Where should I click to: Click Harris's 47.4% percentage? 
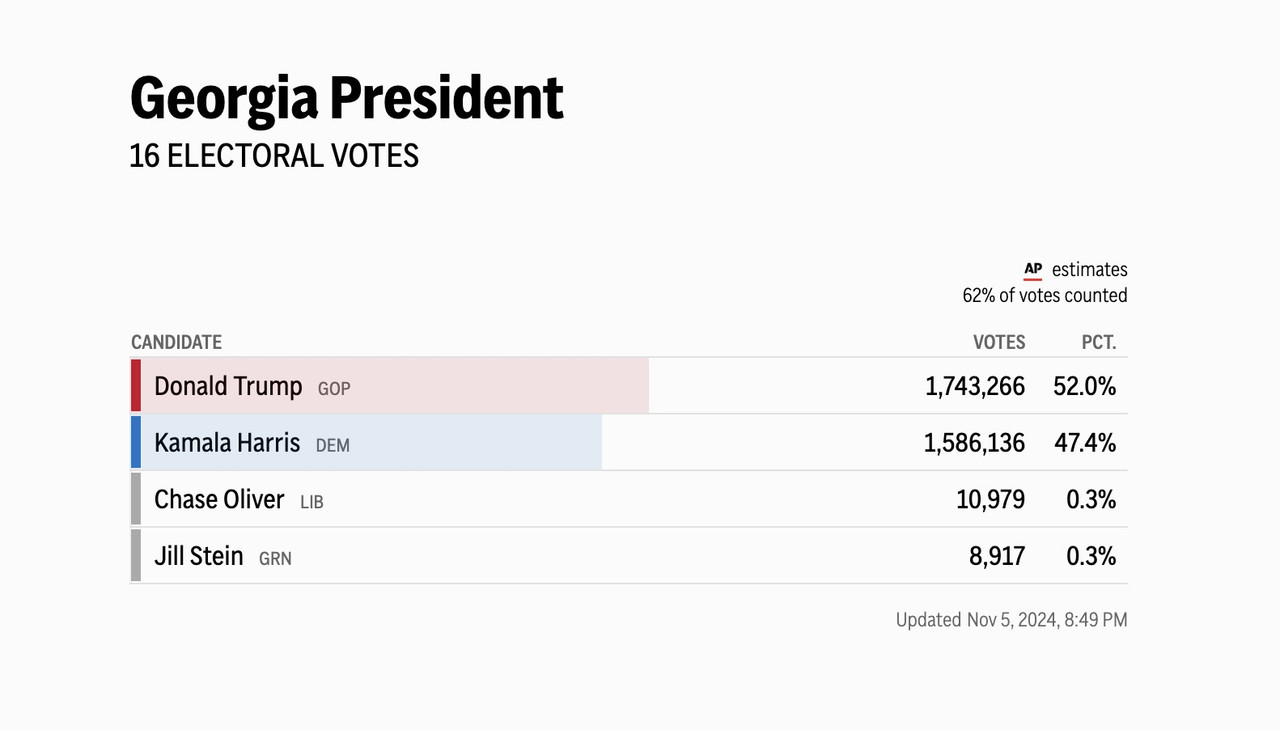(x=1085, y=443)
